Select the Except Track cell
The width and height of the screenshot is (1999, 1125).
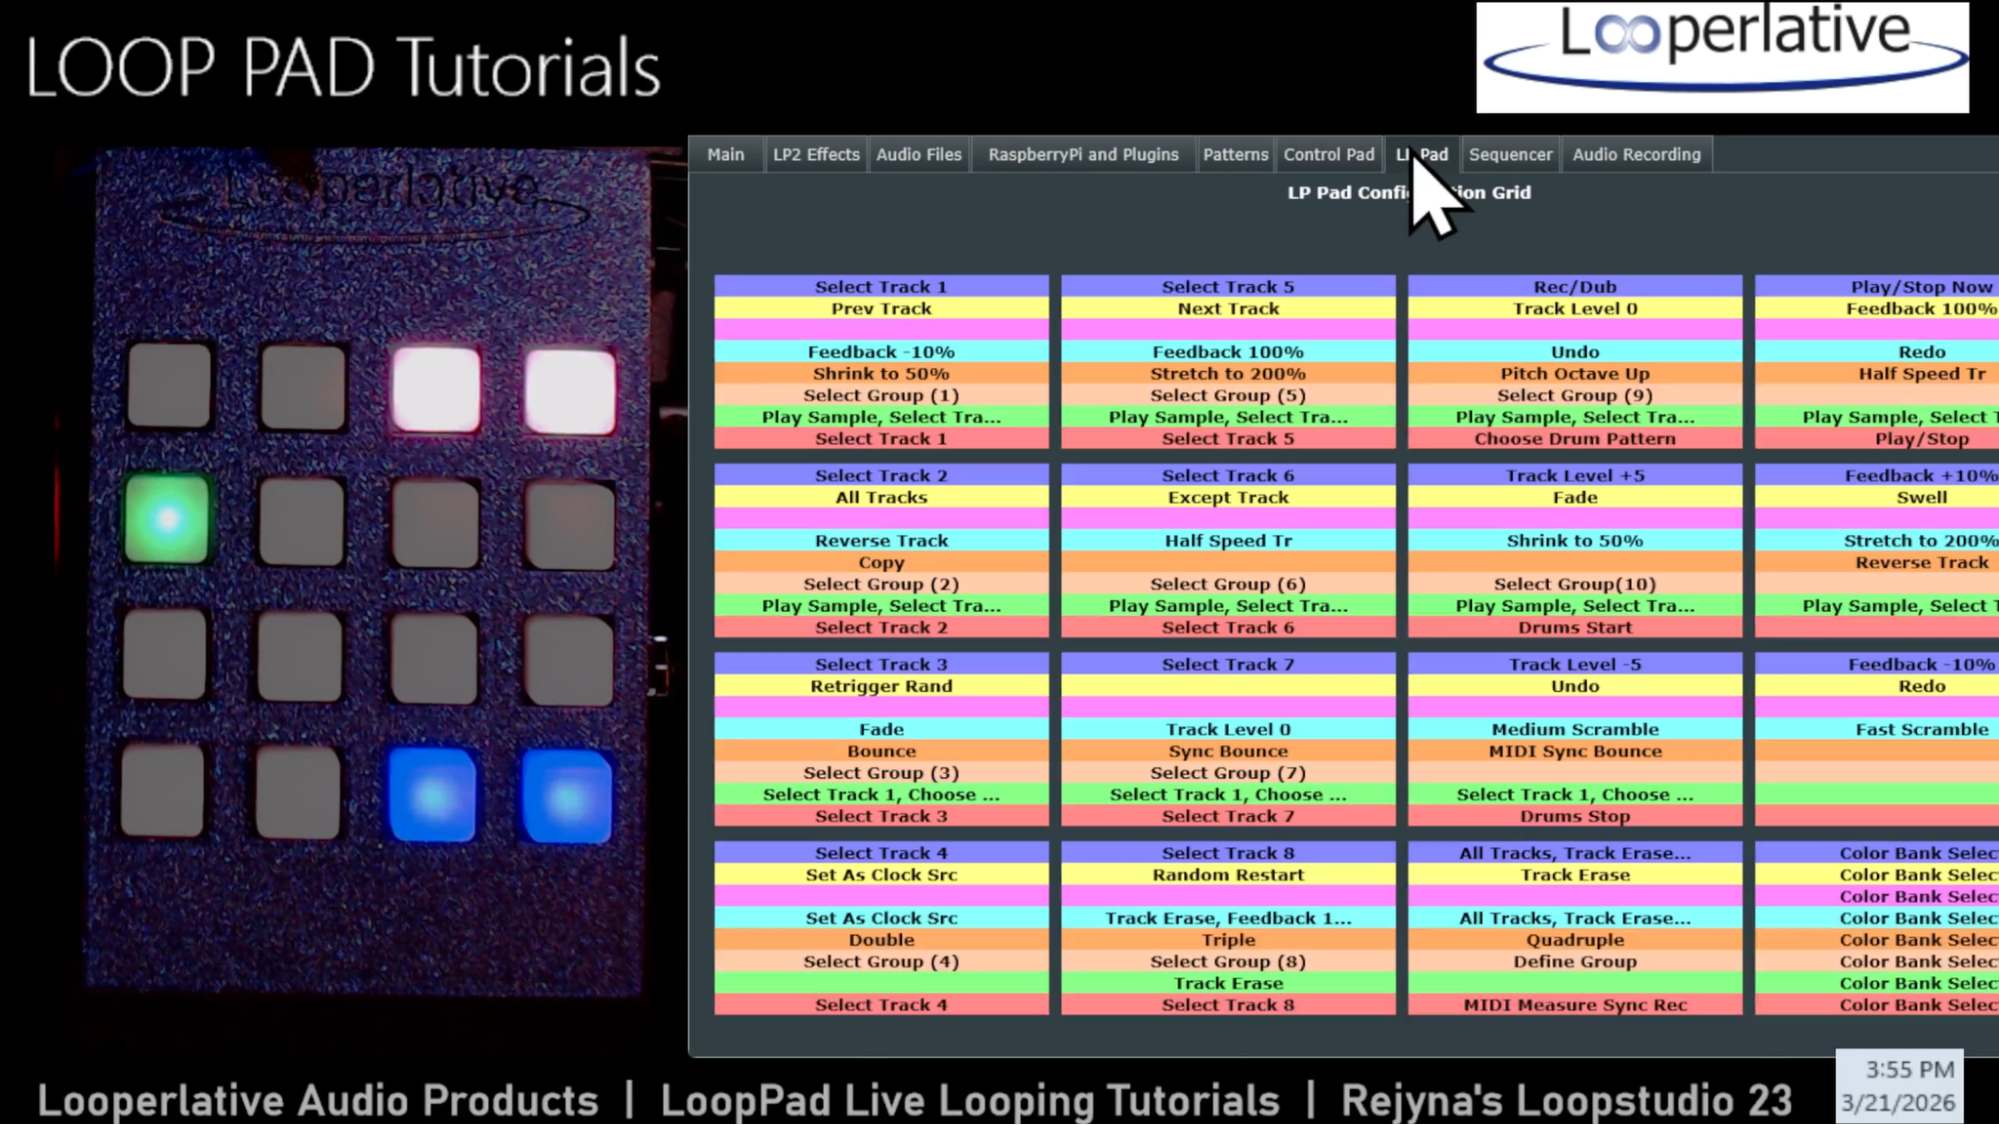[x=1228, y=498]
